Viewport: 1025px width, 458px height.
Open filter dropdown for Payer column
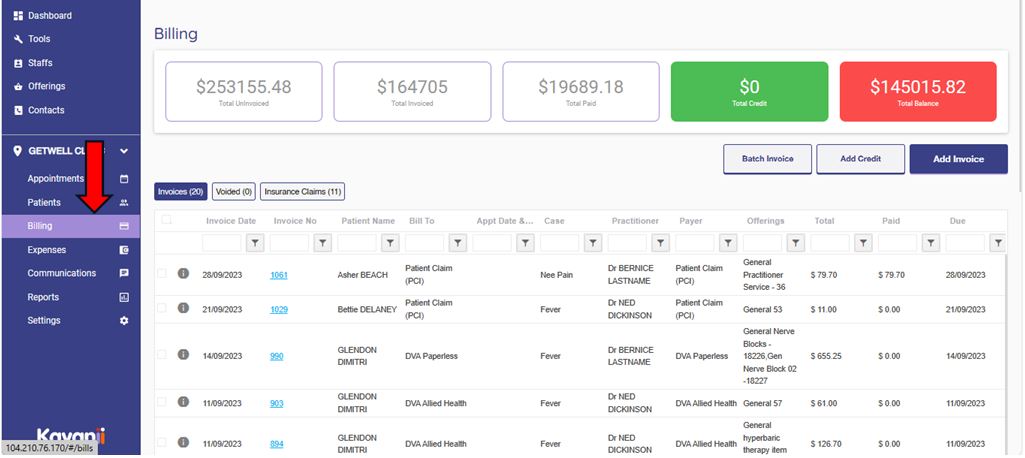point(728,242)
